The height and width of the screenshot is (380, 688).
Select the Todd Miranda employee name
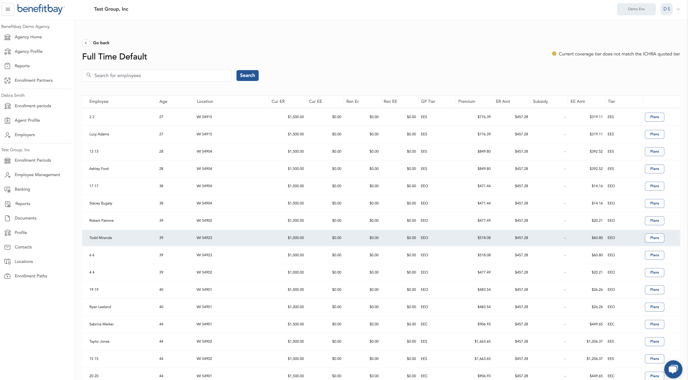tap(100, 238)
